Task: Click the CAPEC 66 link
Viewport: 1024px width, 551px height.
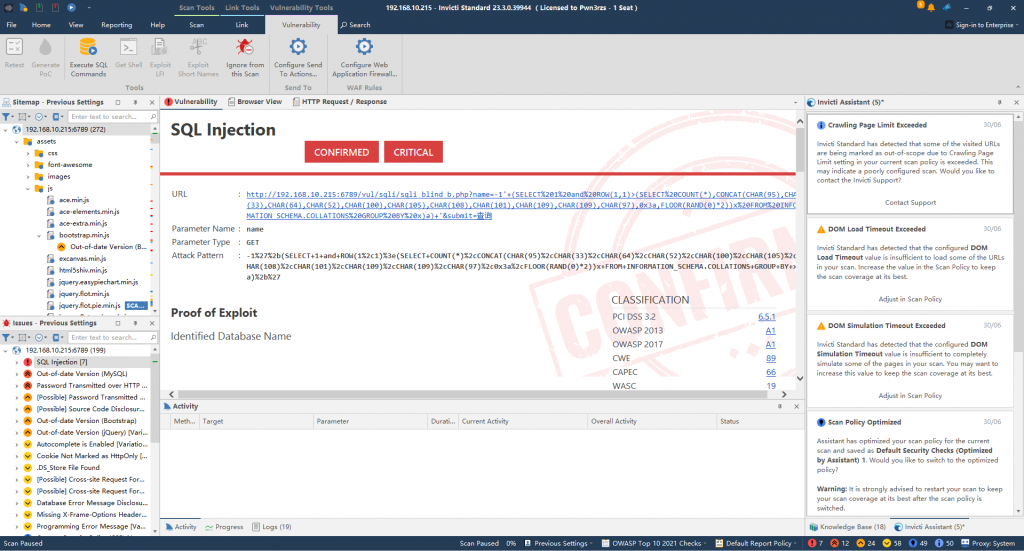Action: [x=771, y=372]
